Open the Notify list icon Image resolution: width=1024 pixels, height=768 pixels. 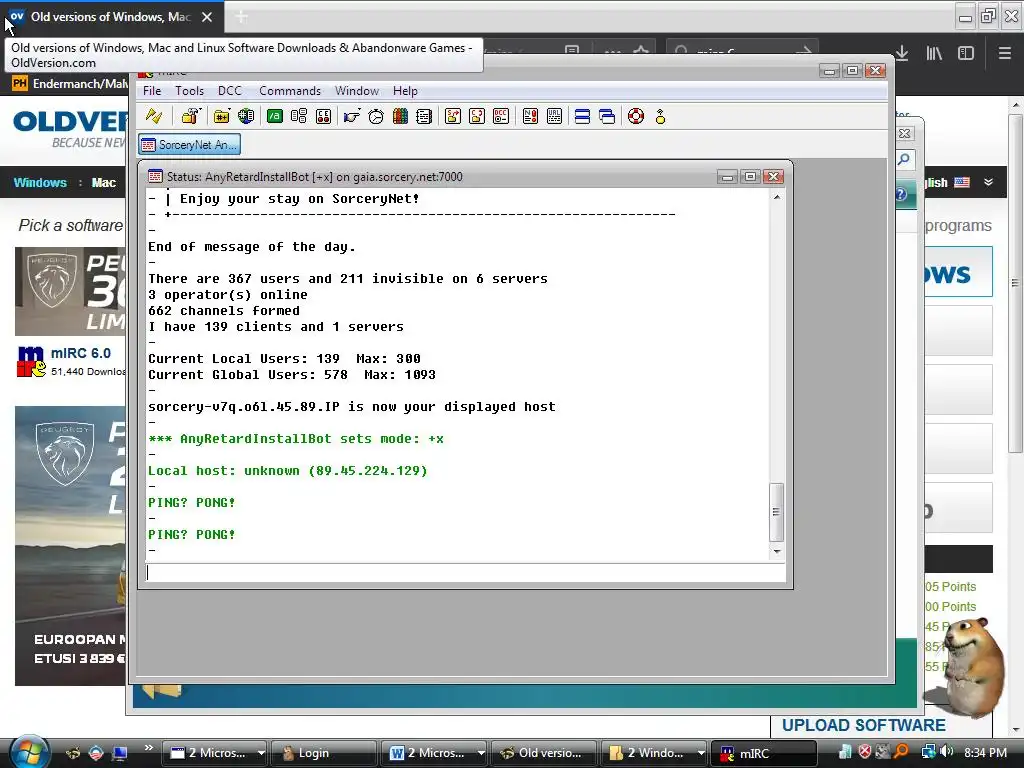[530, 116]
